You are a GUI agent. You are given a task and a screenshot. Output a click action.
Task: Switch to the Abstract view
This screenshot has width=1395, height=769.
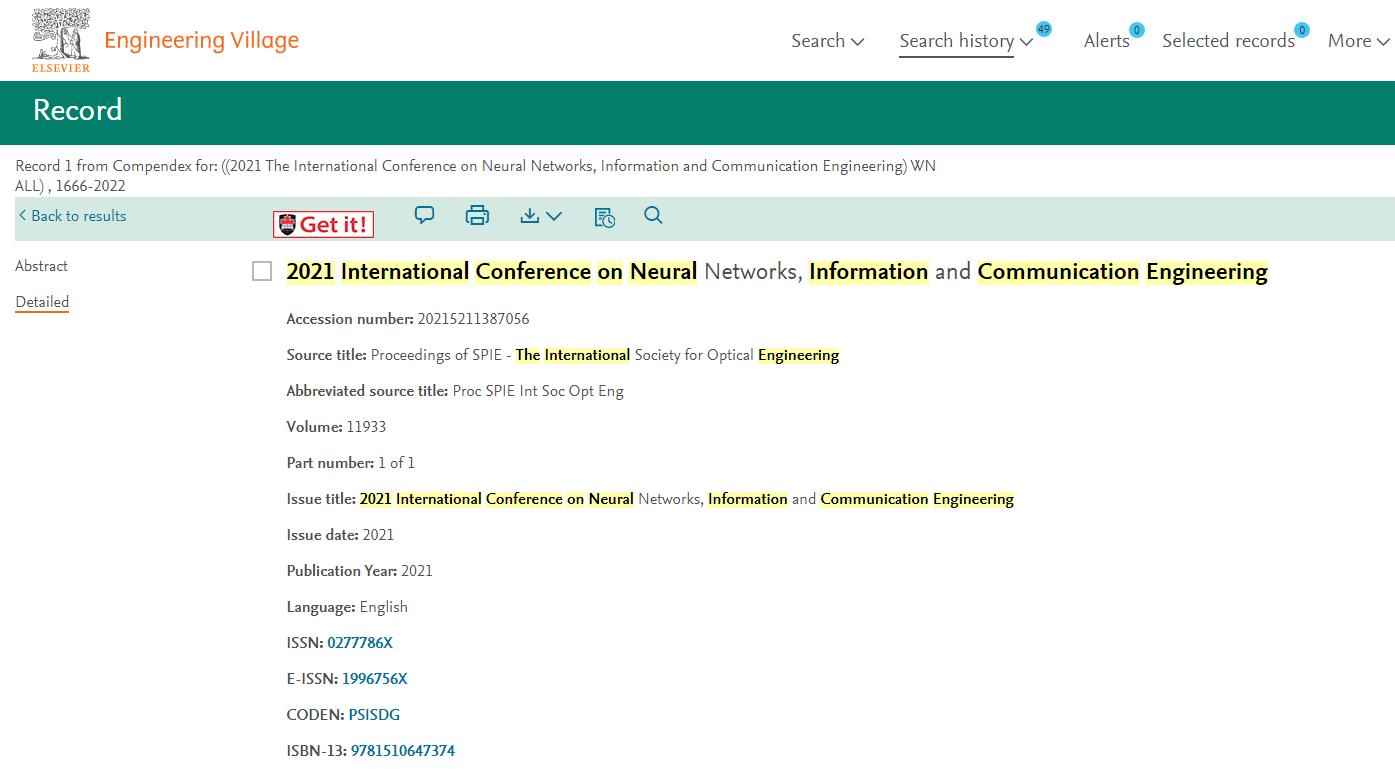(42, 266)
